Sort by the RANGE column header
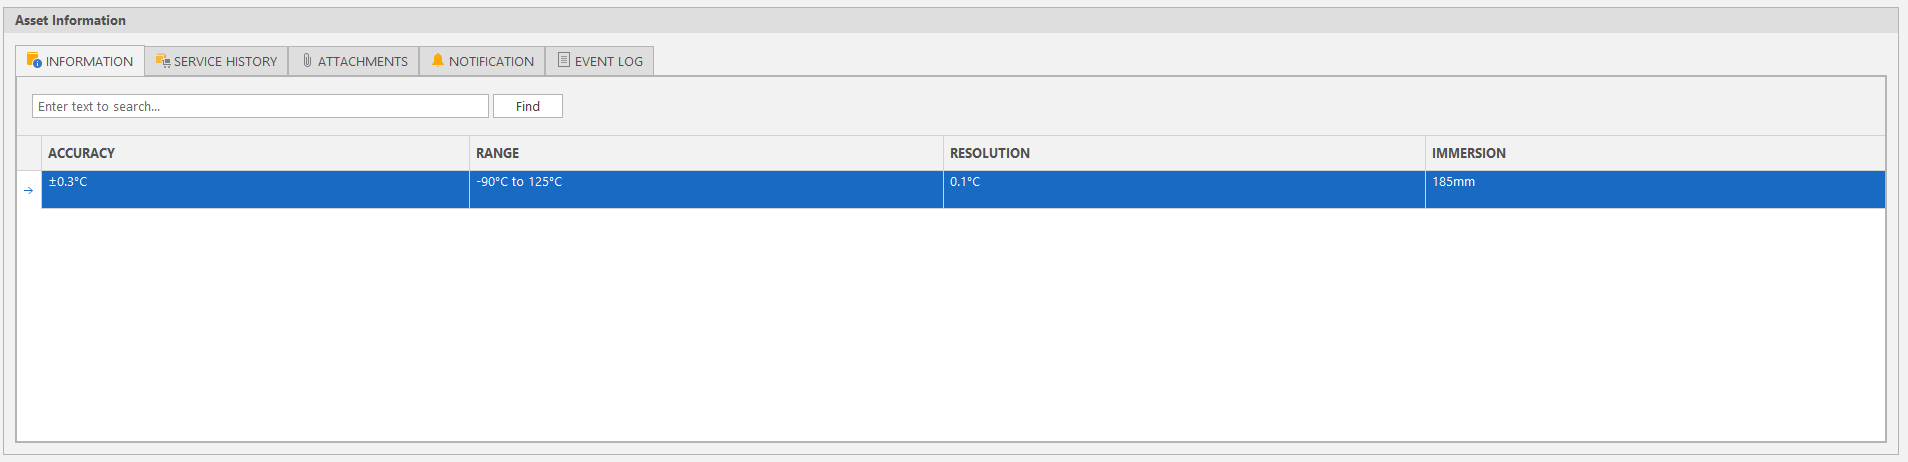Viewport: 1908px width, 462px height. pyautogui.click(x=706, y=153)
